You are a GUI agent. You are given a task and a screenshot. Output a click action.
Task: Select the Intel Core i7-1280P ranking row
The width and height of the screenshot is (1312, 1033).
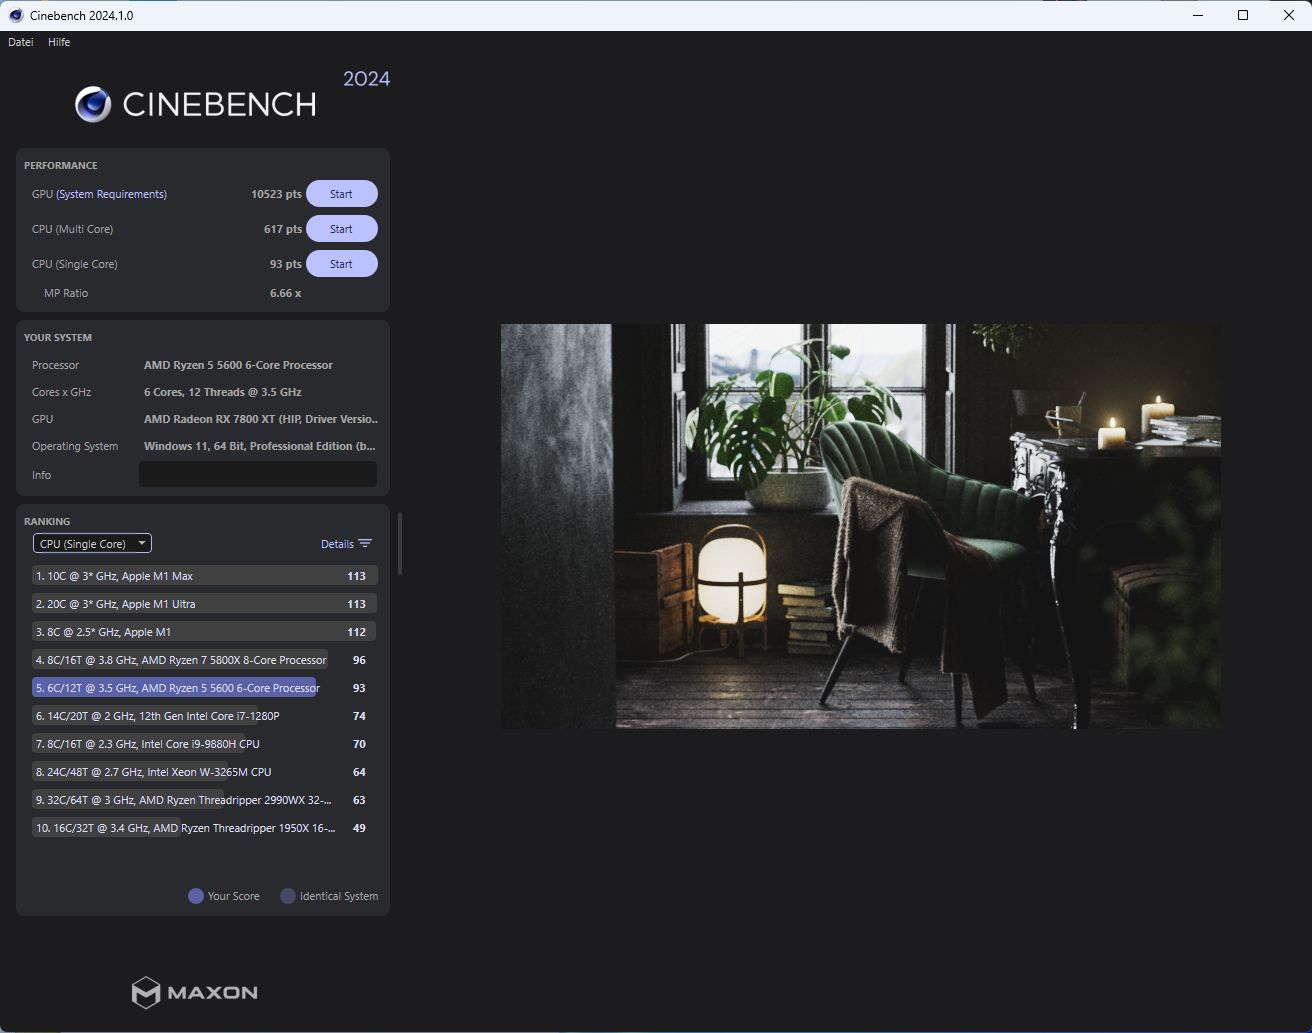[x=204, y=716]
